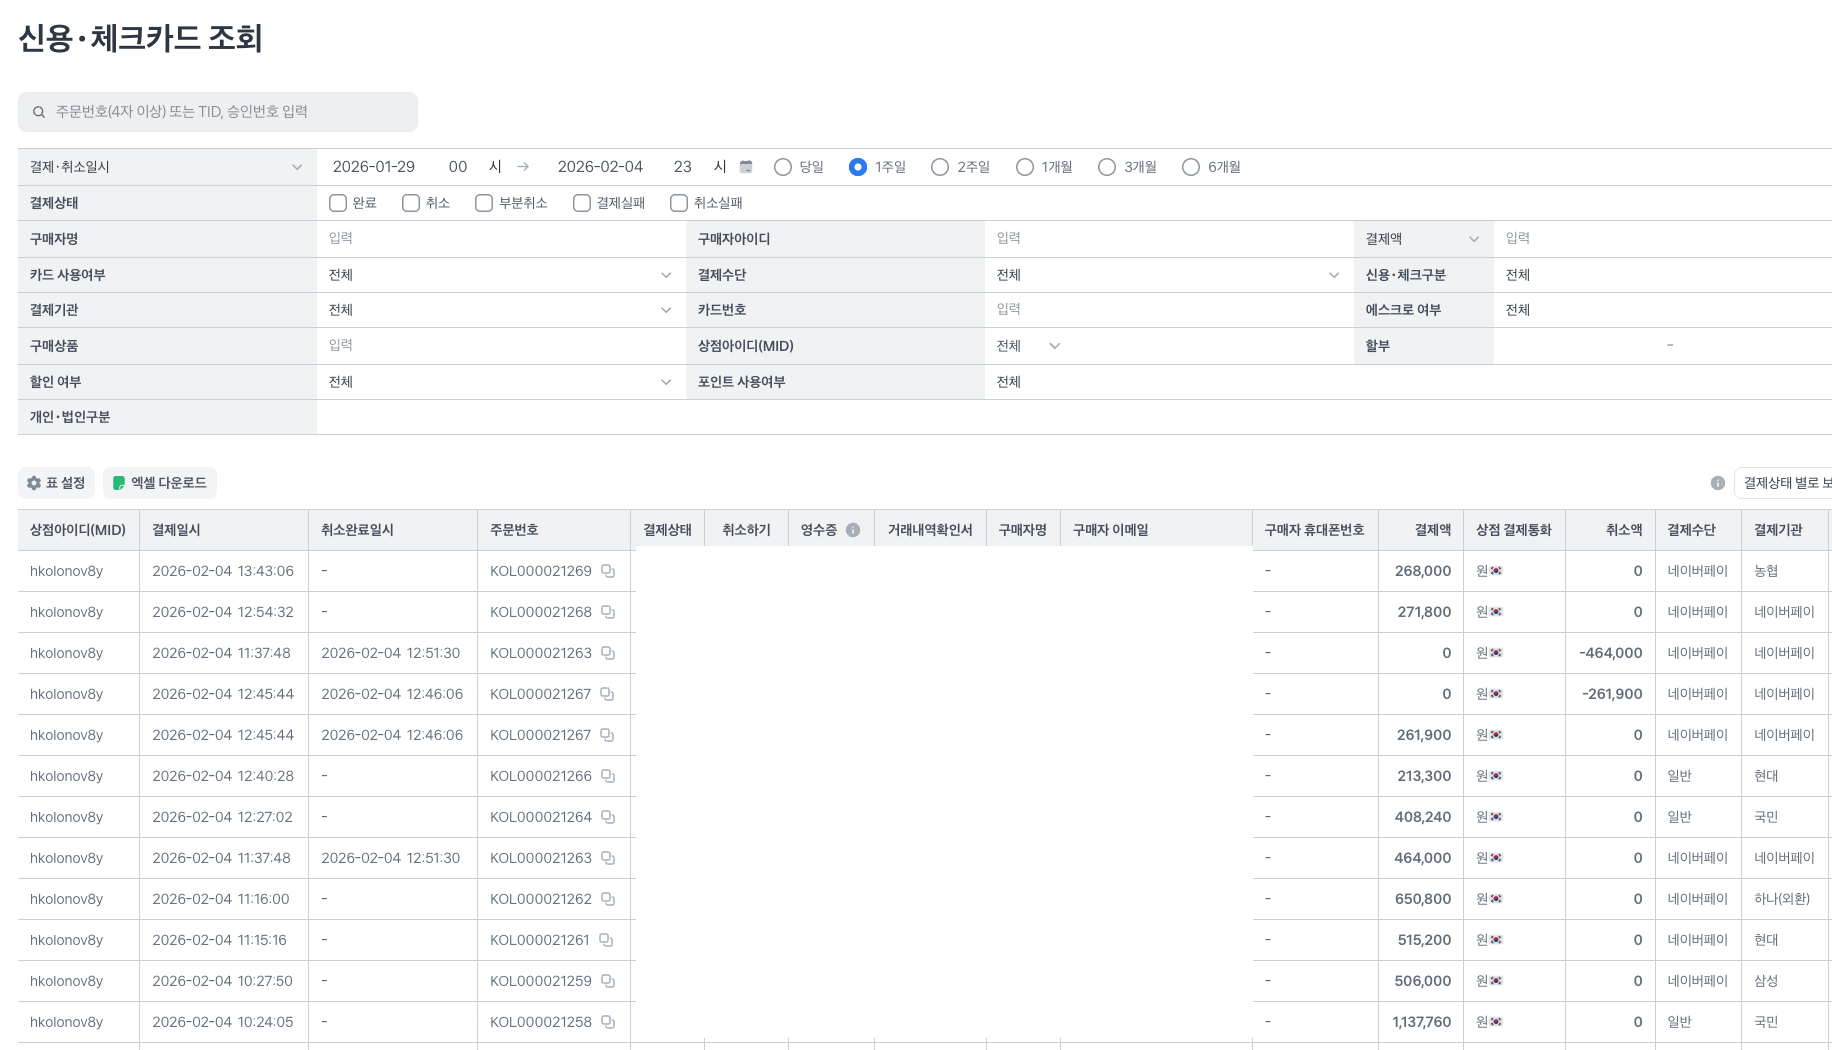Click timestamp 2026-02-04 13:43:06
This screenshot has width=1832, height=1050.
[x=223, y=571]
